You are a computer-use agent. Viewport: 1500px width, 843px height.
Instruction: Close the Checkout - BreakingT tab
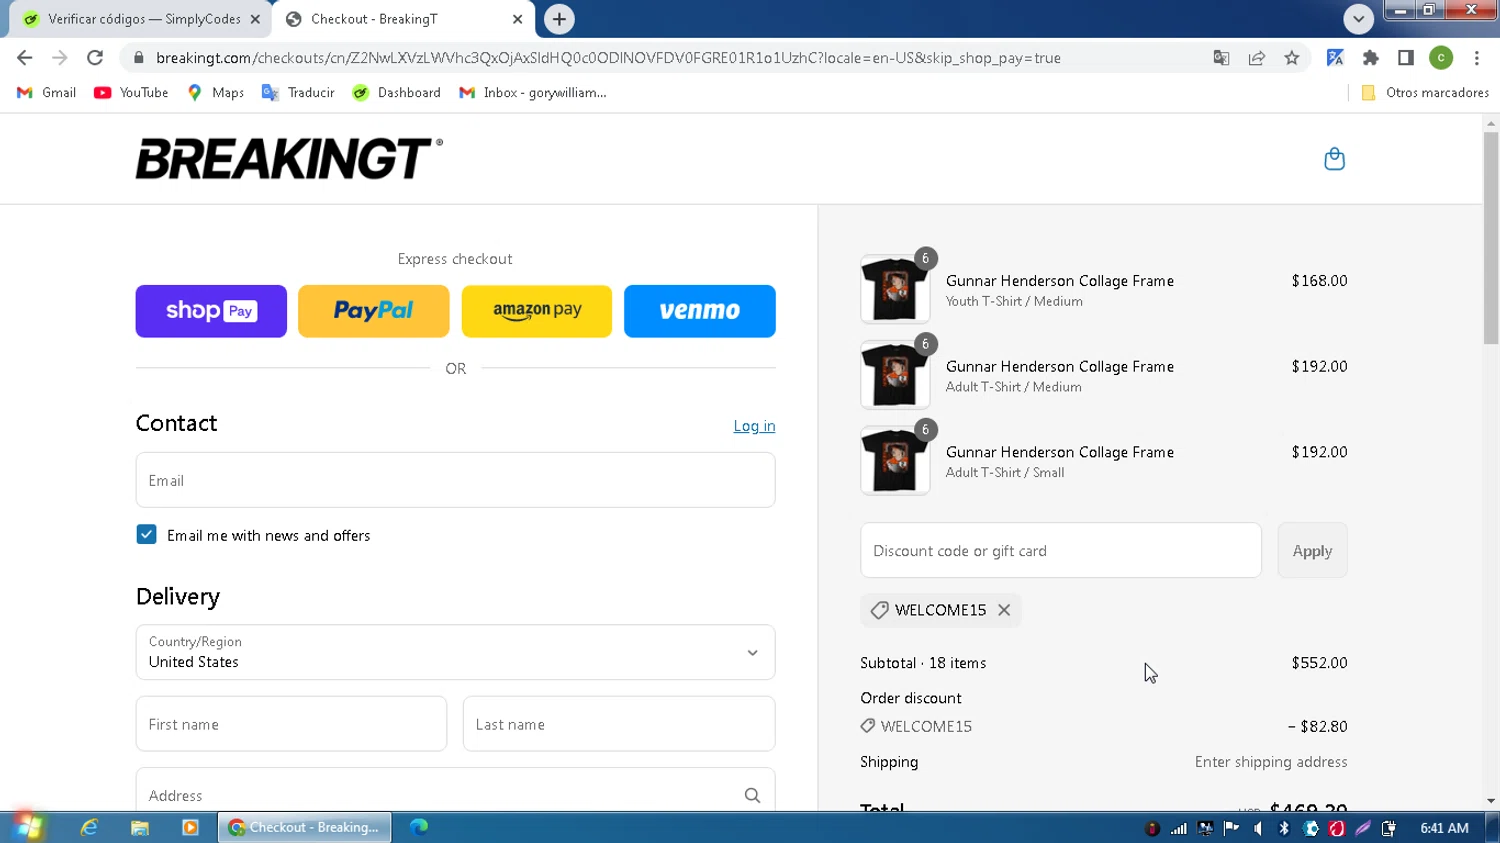pyautogui.click(x=517, y=19)
